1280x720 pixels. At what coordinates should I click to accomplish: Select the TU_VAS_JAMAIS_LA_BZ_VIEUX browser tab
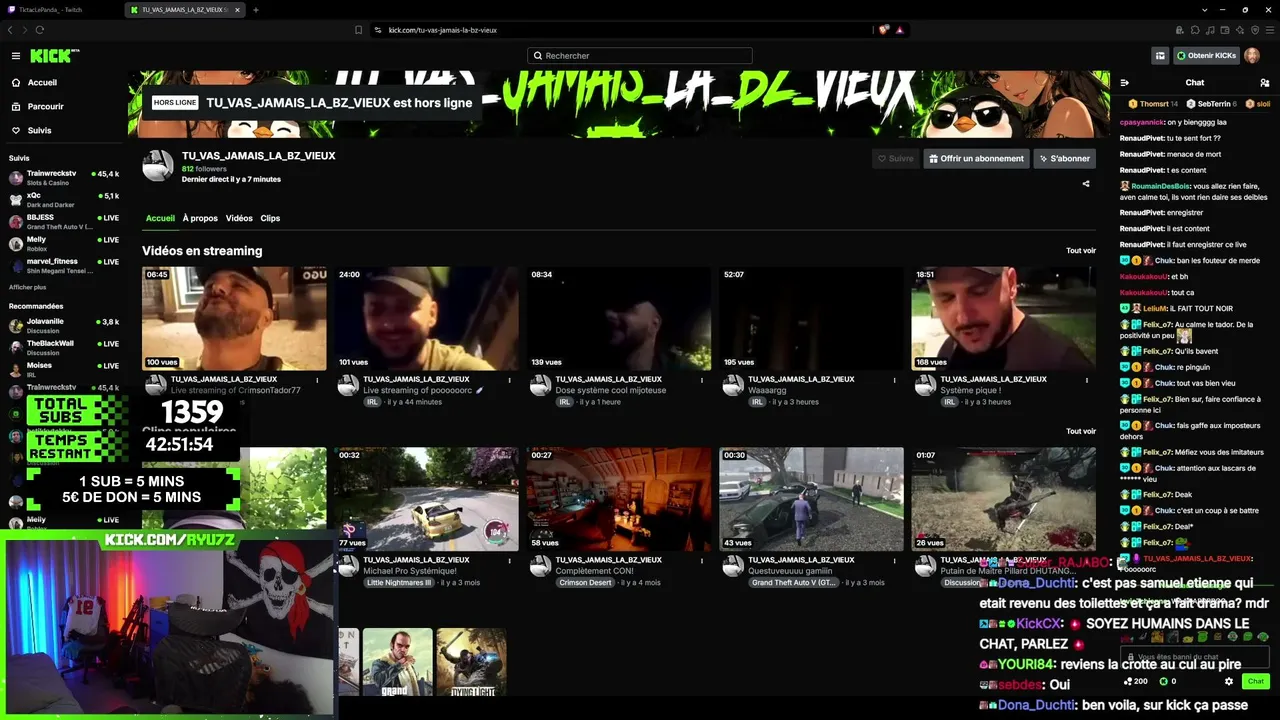point(185,10)
